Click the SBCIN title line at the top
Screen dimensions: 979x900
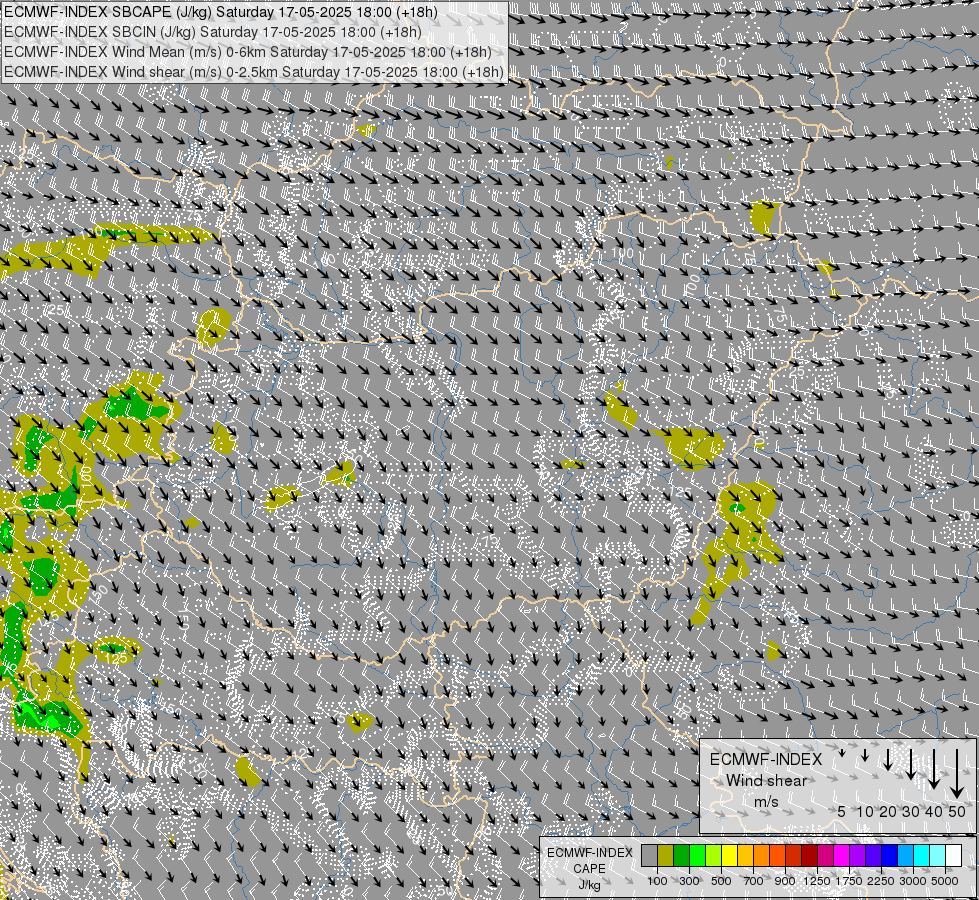coord(213,32)
